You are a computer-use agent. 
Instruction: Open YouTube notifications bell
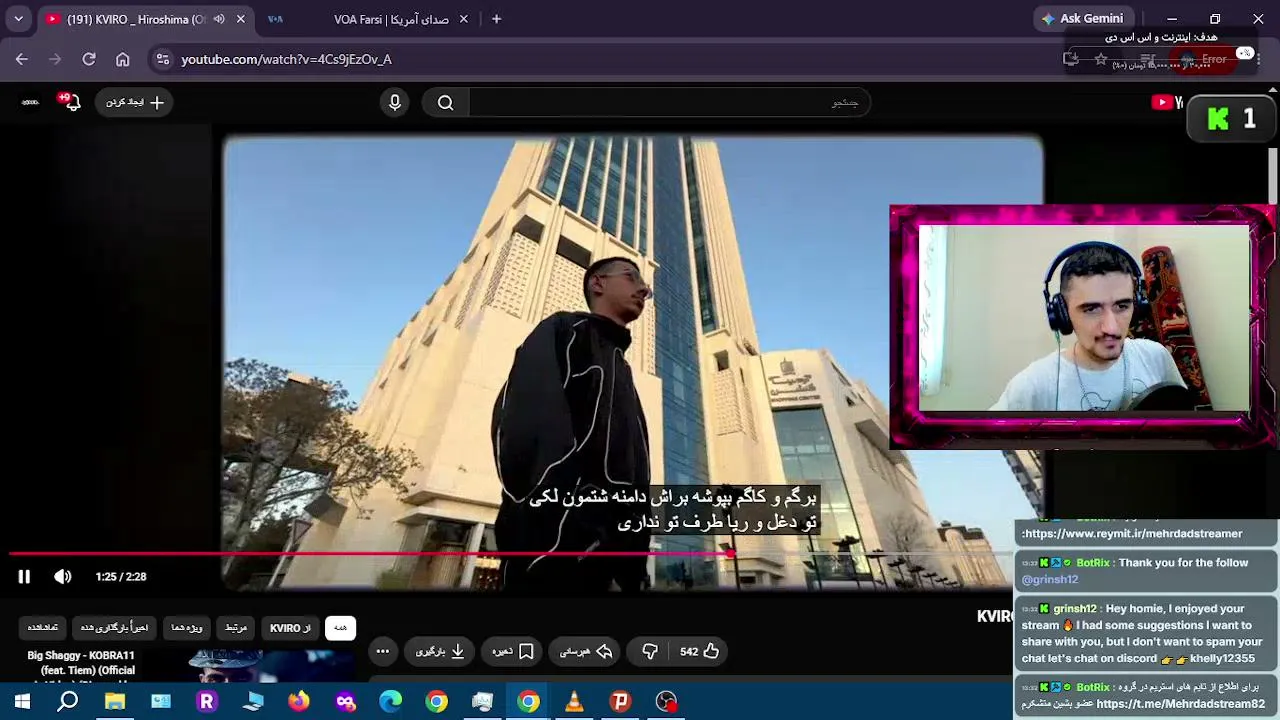click(70, 102)
